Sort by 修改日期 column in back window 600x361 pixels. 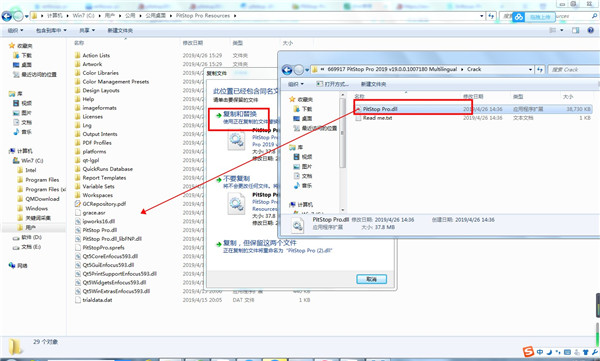click(x=192, y=43)
